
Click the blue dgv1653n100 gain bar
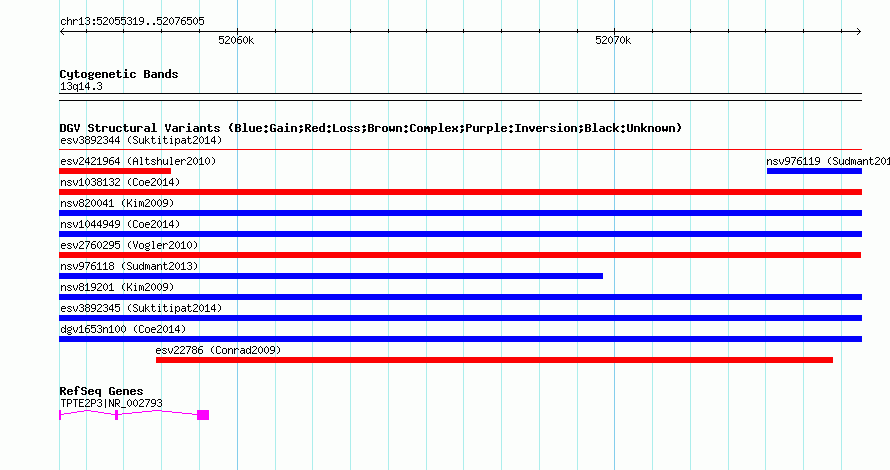[460, 339]
